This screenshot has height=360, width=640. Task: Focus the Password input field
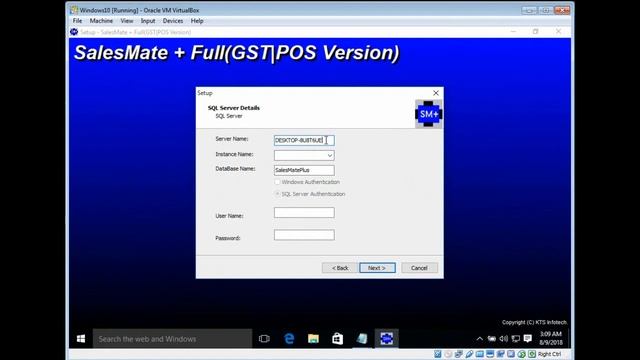[304, 235]
